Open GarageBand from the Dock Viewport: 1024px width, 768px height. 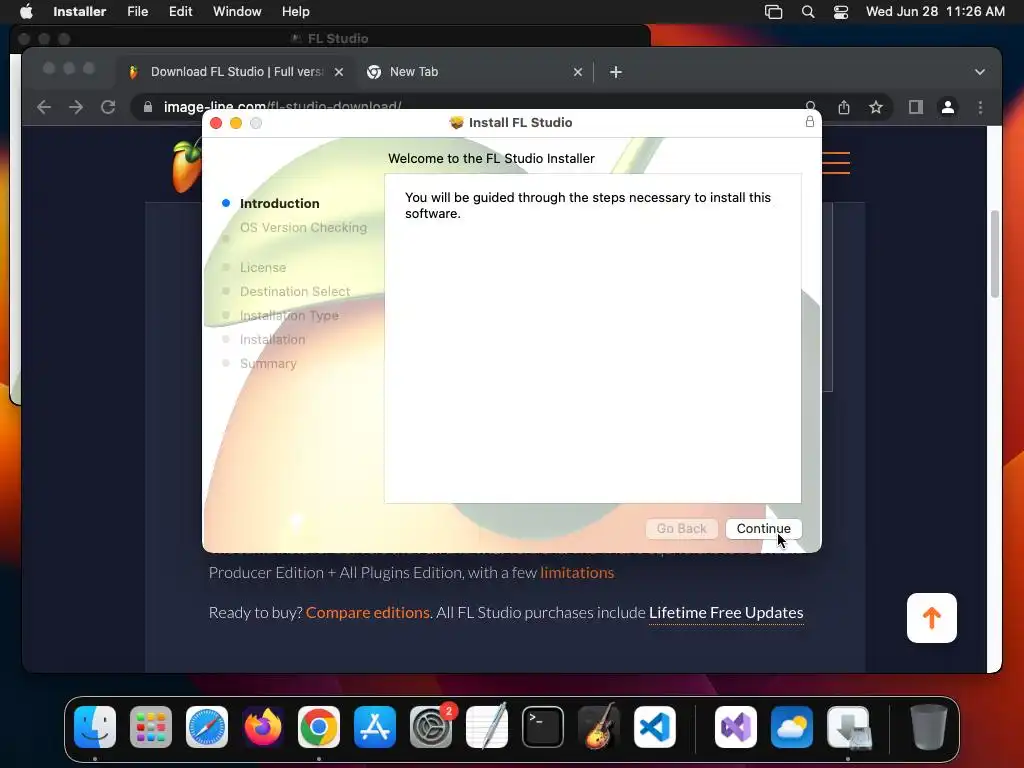coord(599,727)
